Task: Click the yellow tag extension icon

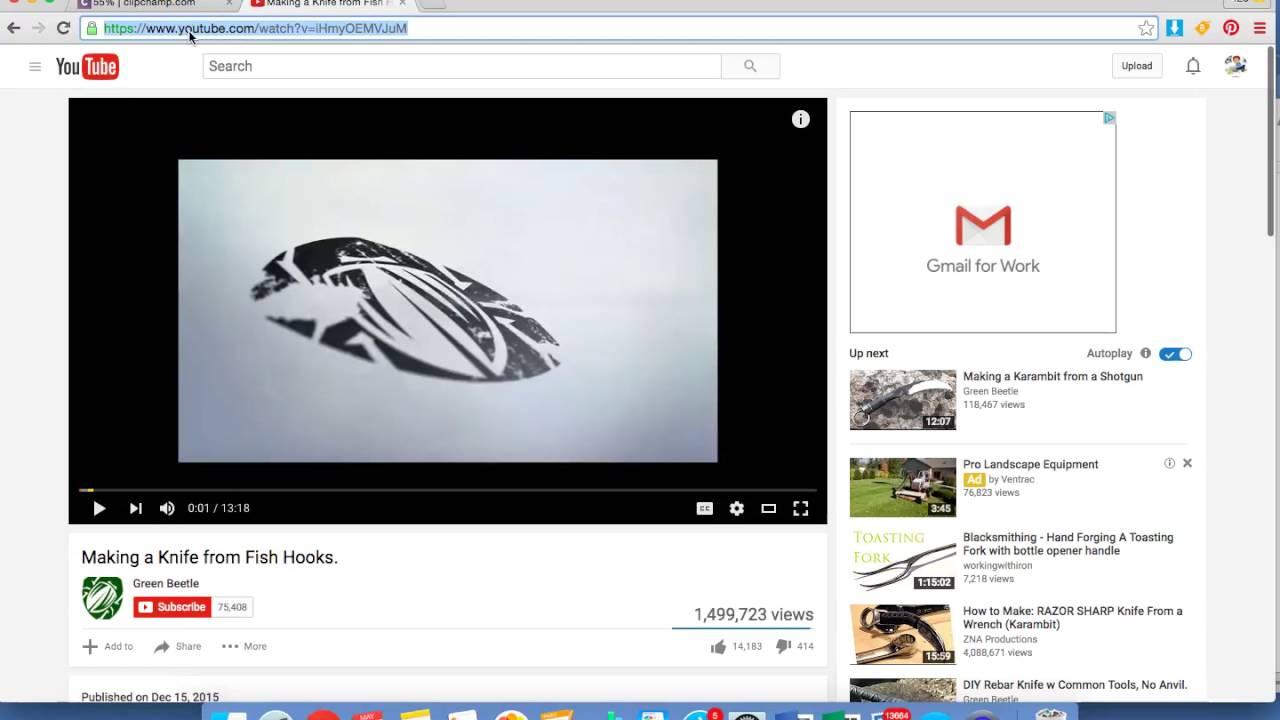Action: pos(1203,28)
